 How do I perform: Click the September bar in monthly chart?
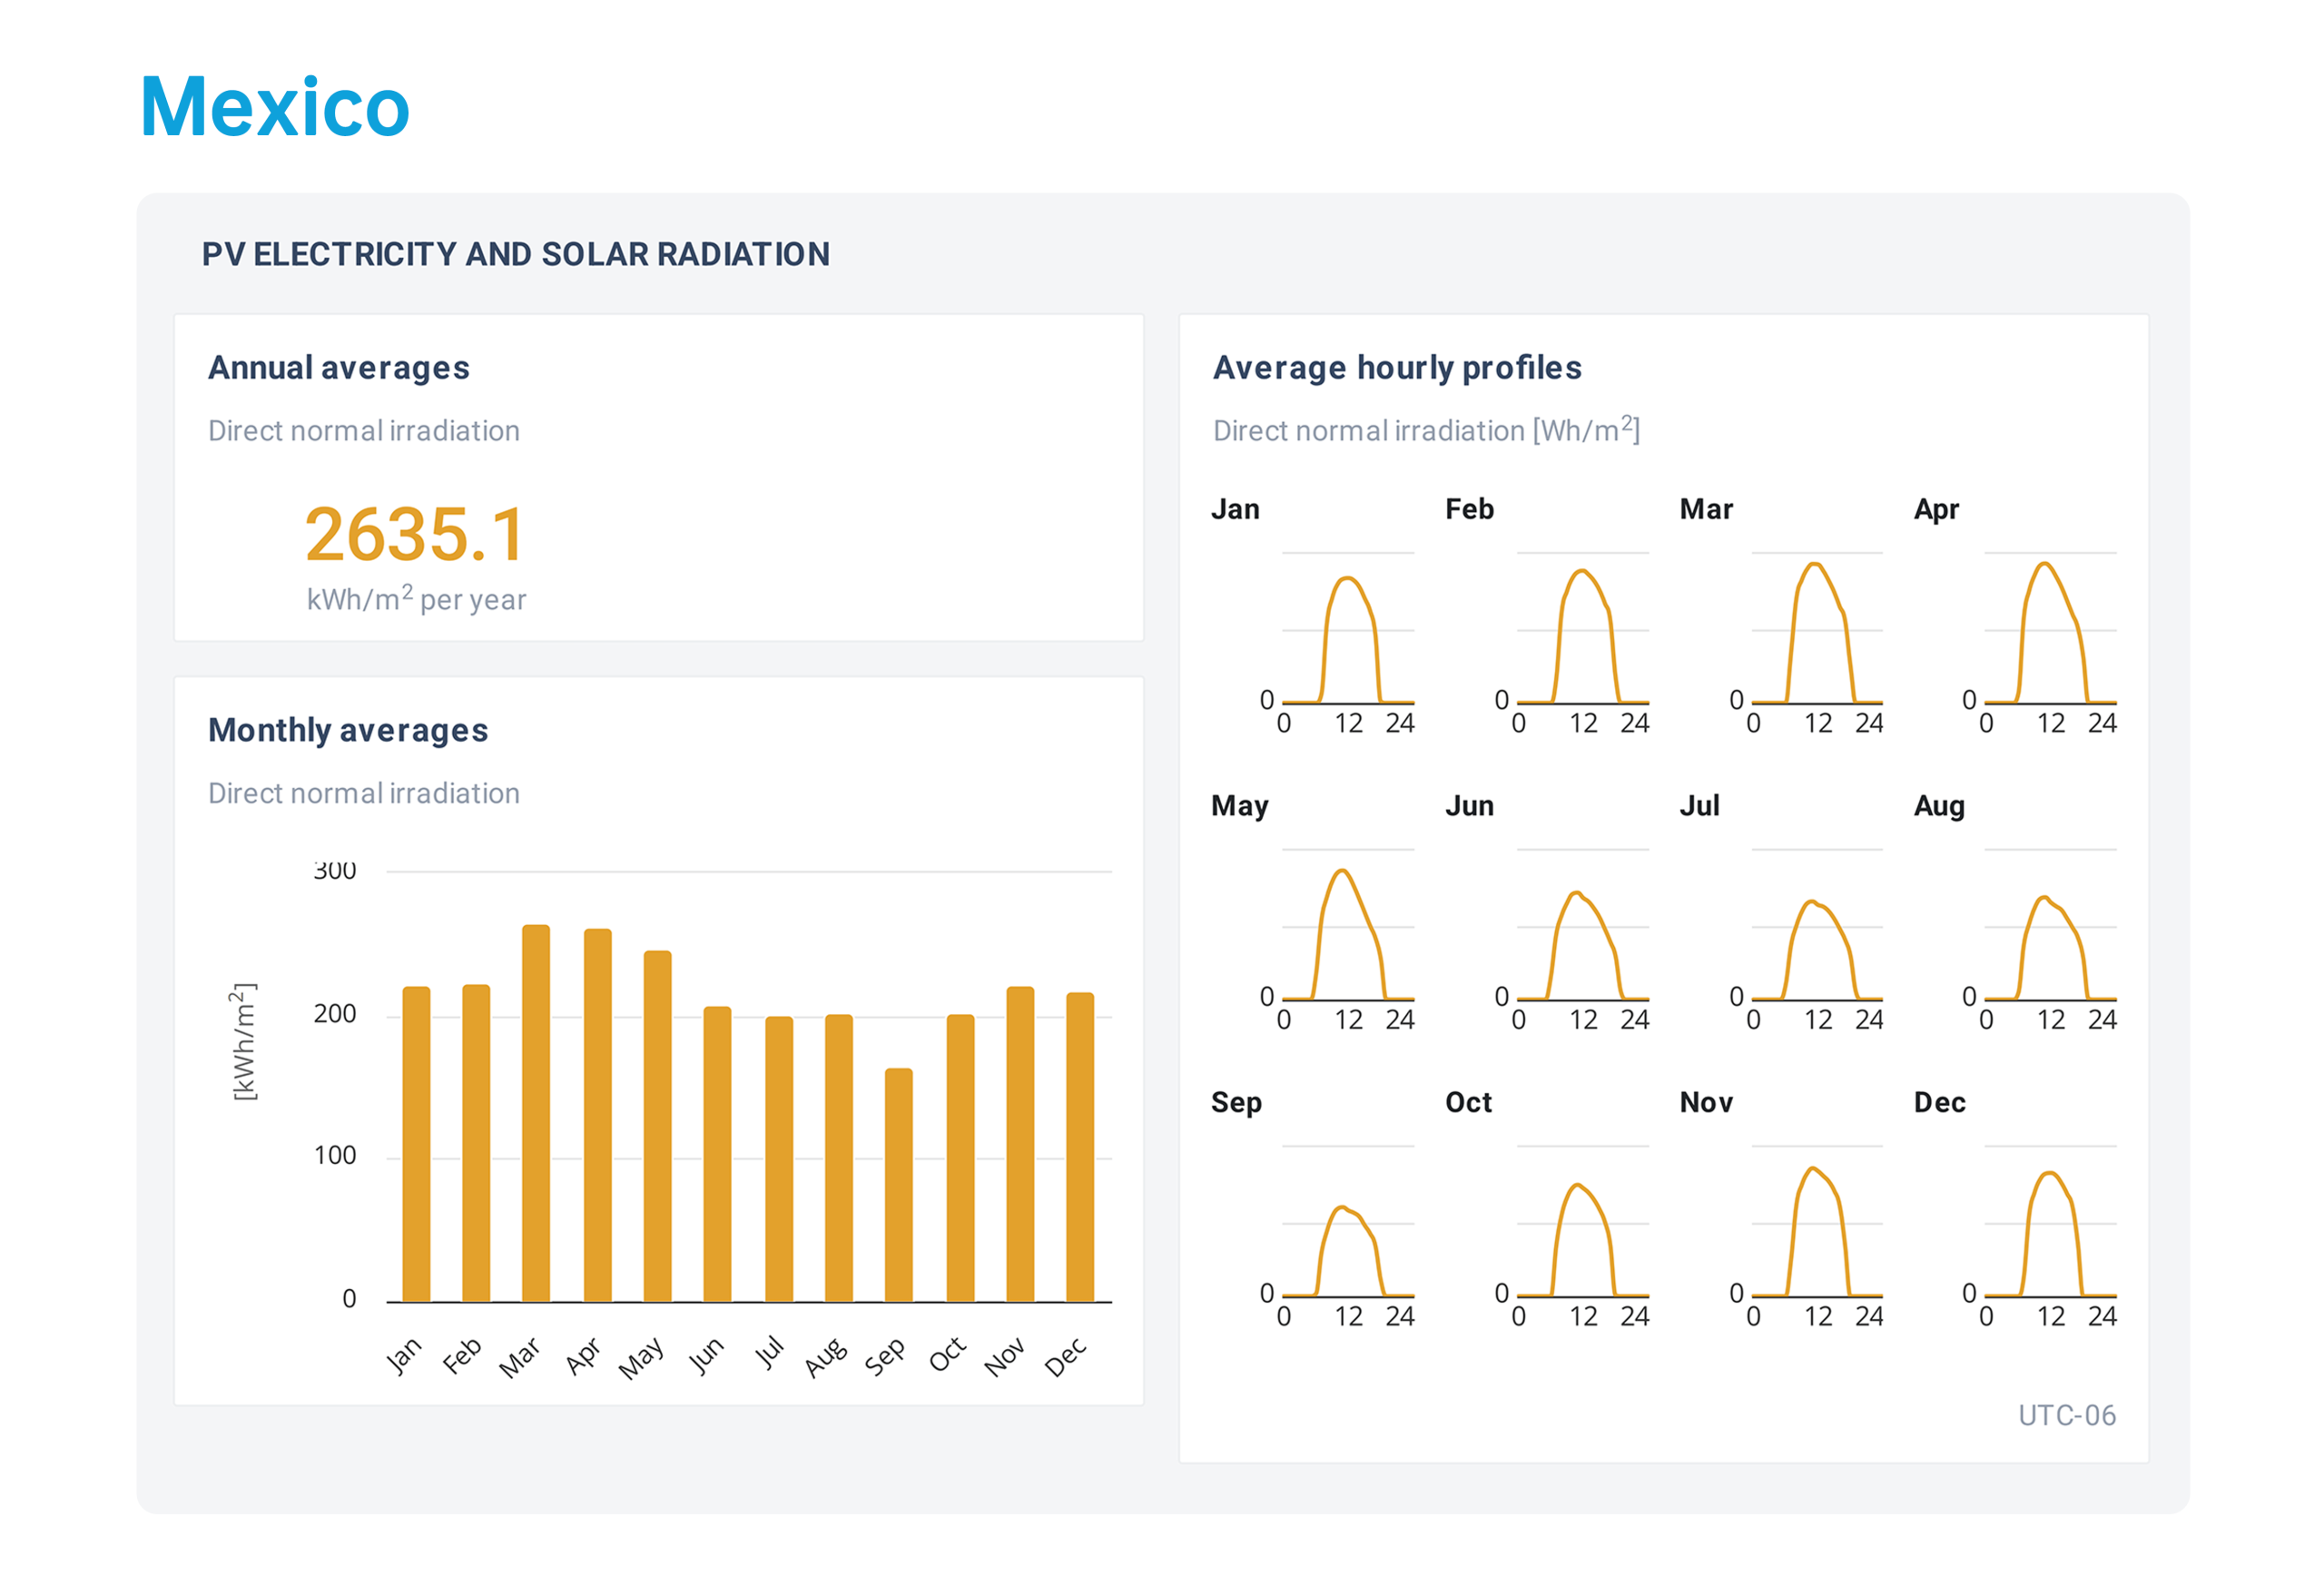click(x=898, y=1185)
